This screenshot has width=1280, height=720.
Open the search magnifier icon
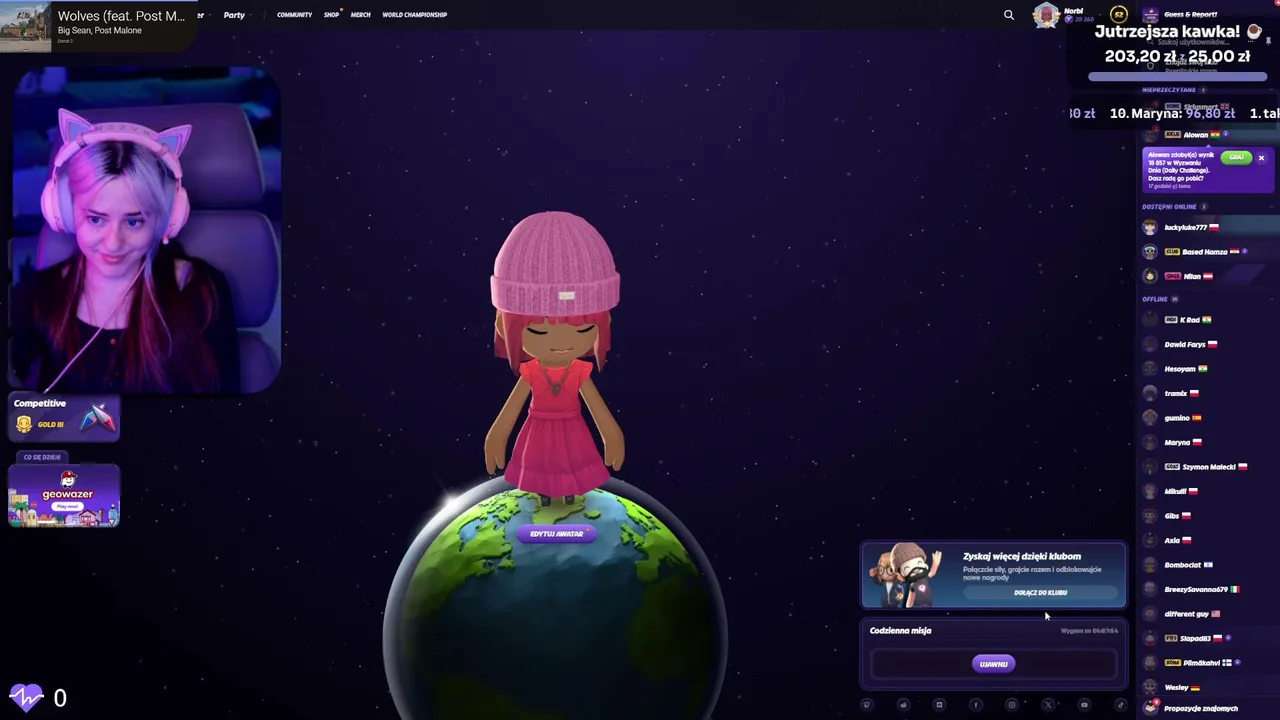click(1009, 15)
